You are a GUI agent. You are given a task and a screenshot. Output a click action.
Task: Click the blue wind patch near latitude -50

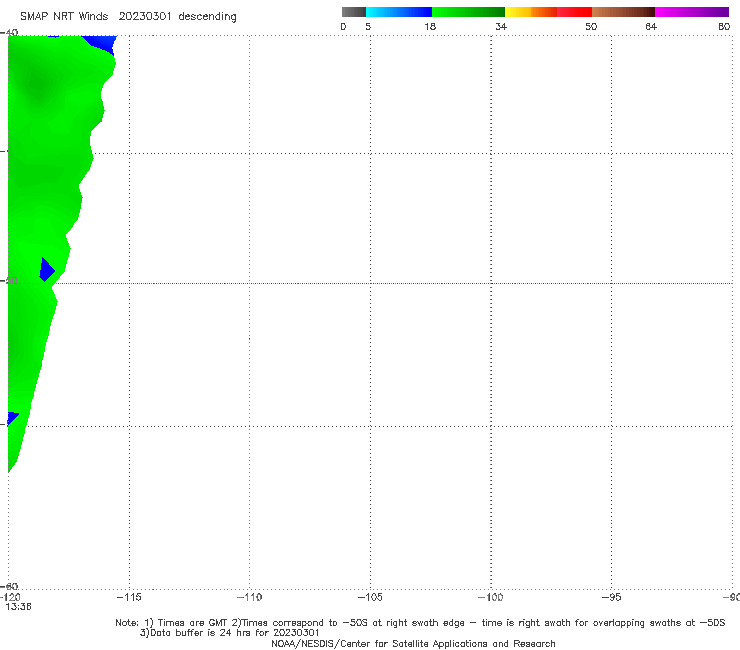point(46,270)
